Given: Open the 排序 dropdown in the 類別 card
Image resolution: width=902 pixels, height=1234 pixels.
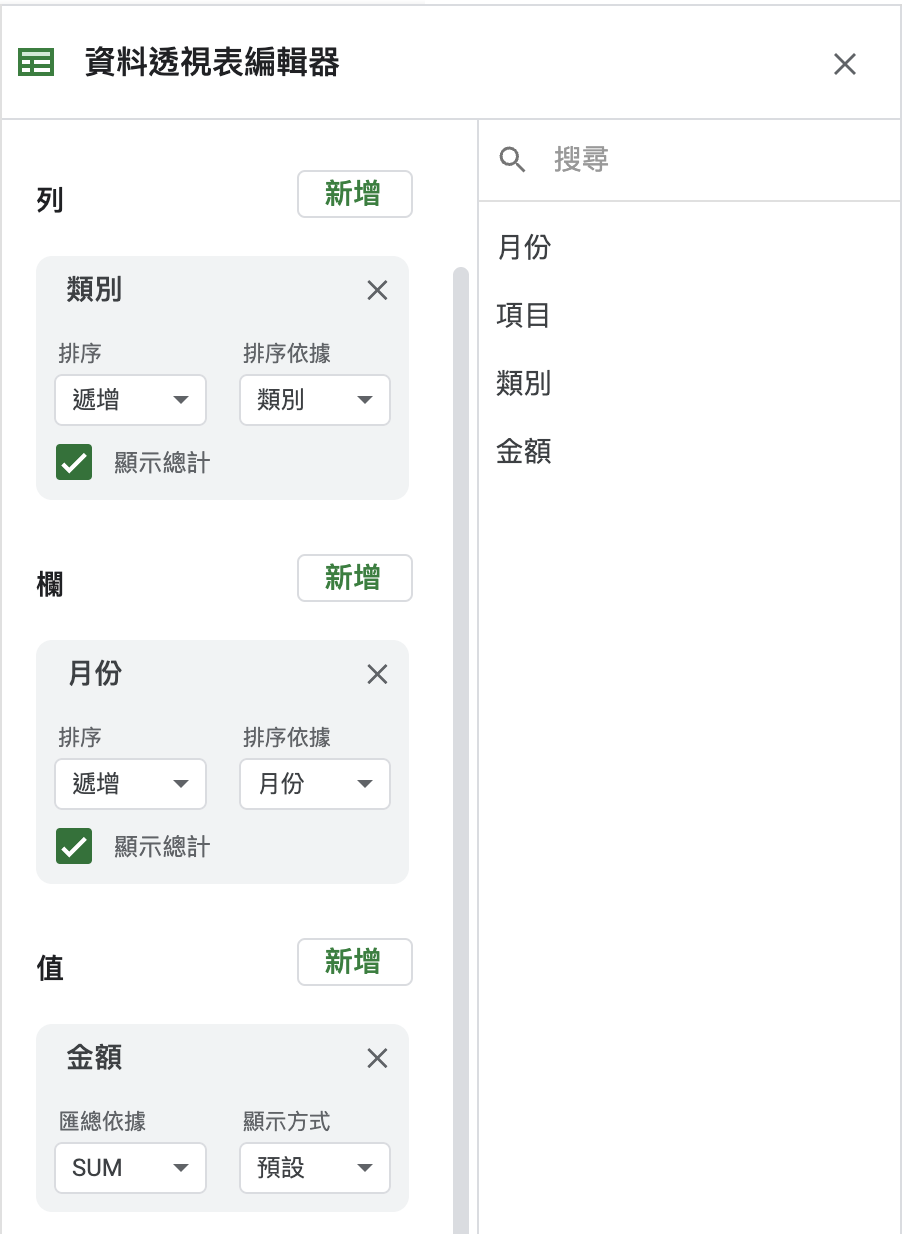Looking at the screenshot, I should click(x=130, y=399).
